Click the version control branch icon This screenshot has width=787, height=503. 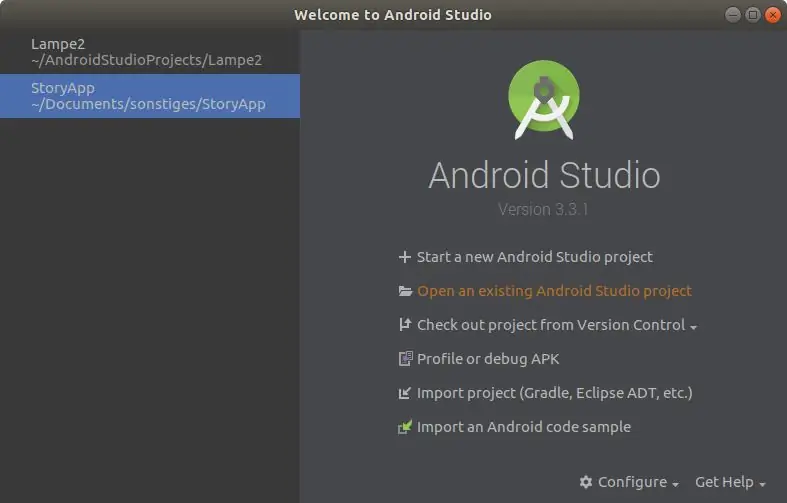pos(405,325)
